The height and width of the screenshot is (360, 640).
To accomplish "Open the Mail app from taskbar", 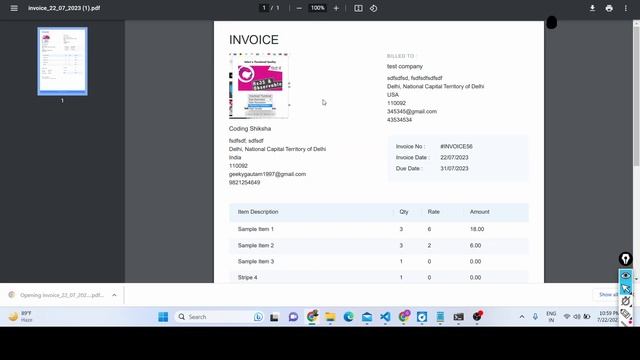I will tap(367, 317).
